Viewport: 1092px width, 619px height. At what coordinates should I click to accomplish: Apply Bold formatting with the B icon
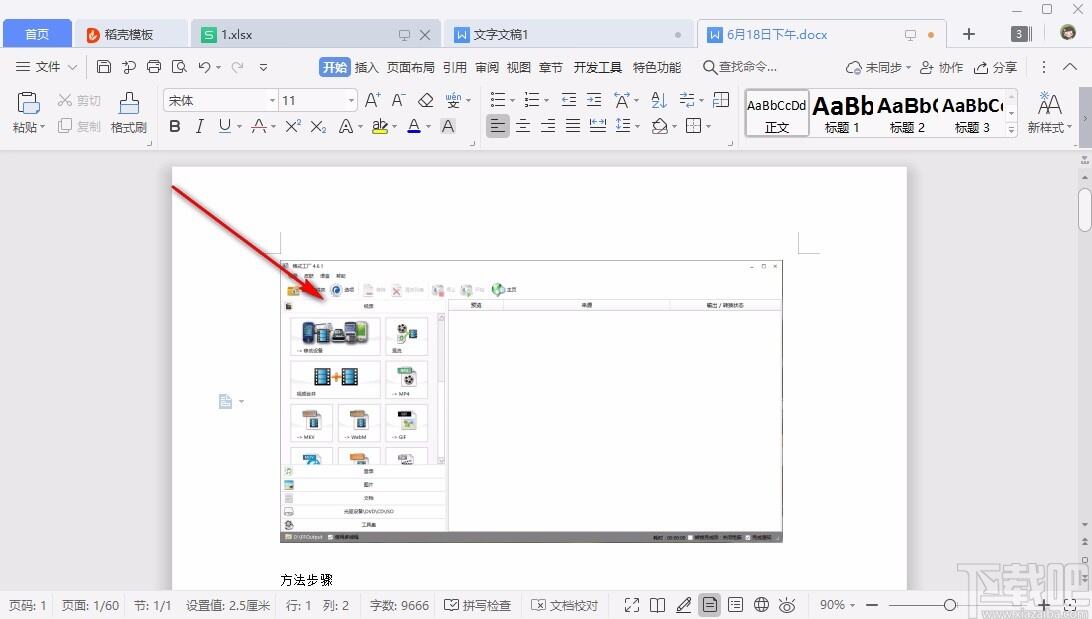point(175,126)
